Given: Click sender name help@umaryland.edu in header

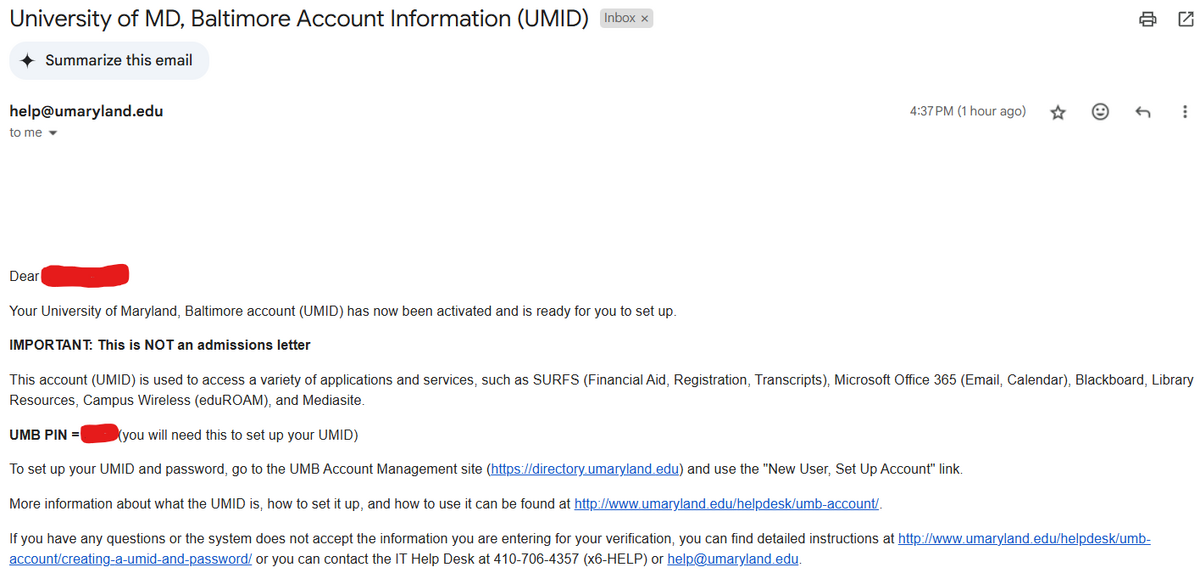Looking at the screenshot, I should [x=86, y=111].
